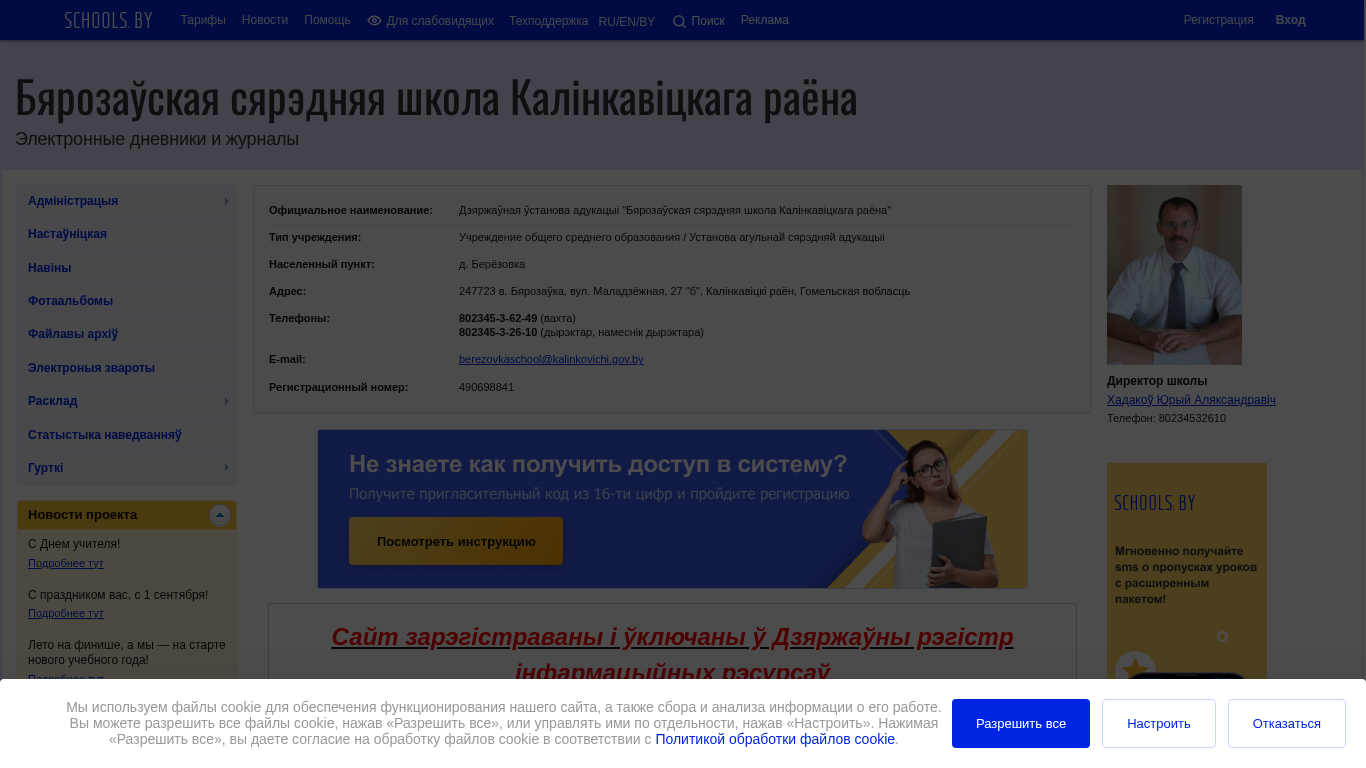Click the director's photo
The height and width of the screenshot is (768, 1366).
tap(1174, 275)
